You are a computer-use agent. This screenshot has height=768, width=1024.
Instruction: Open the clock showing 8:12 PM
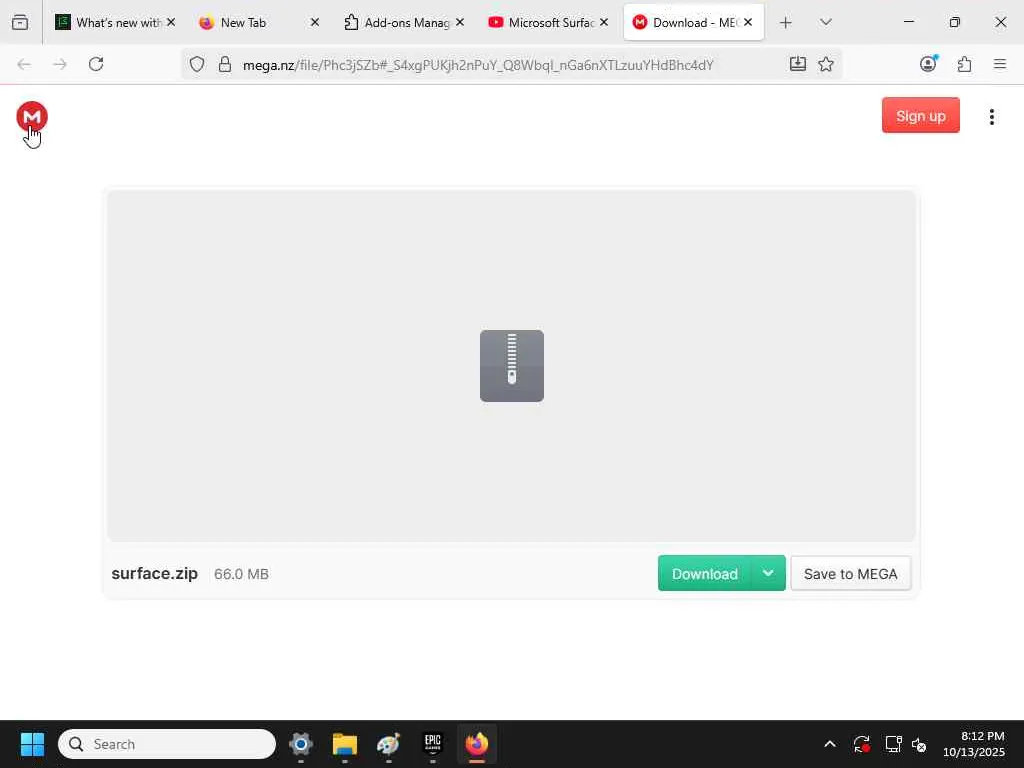973,744
